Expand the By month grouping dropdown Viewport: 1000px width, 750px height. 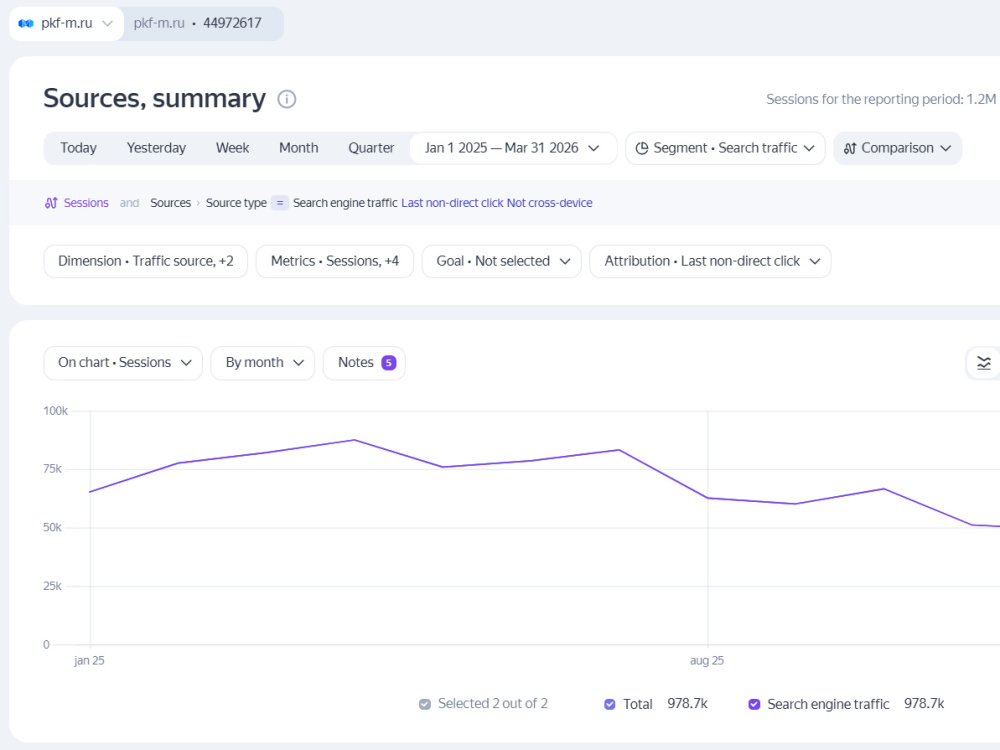click(x=263, y=363)
